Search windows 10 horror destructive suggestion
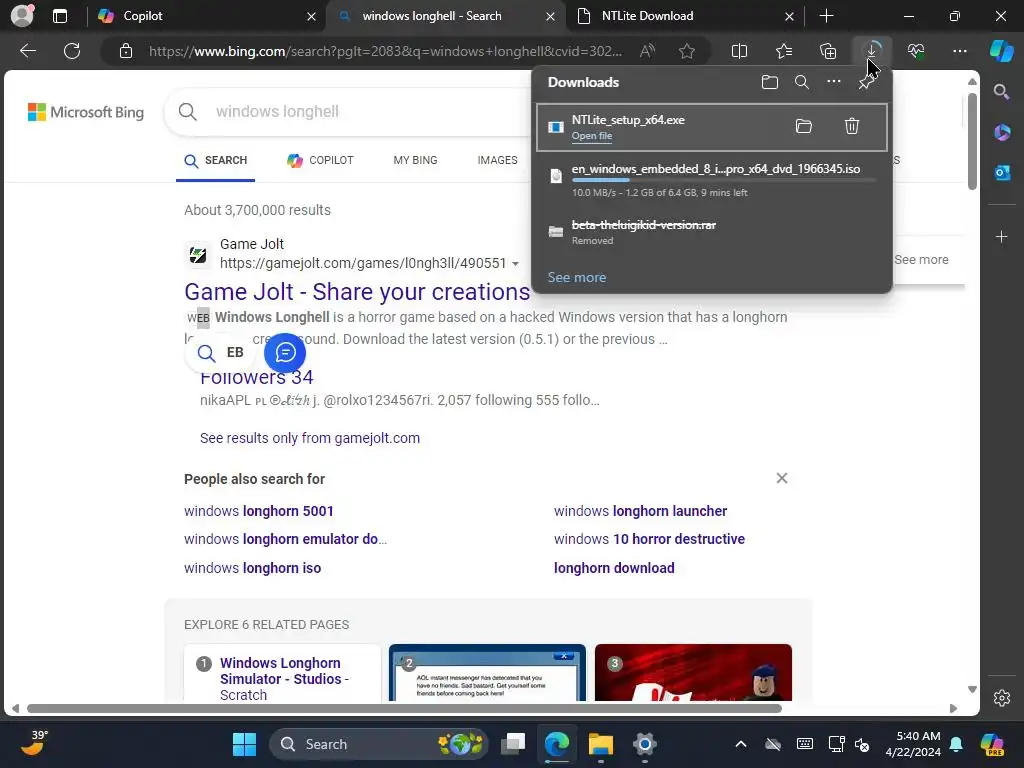 click(649, 539)
